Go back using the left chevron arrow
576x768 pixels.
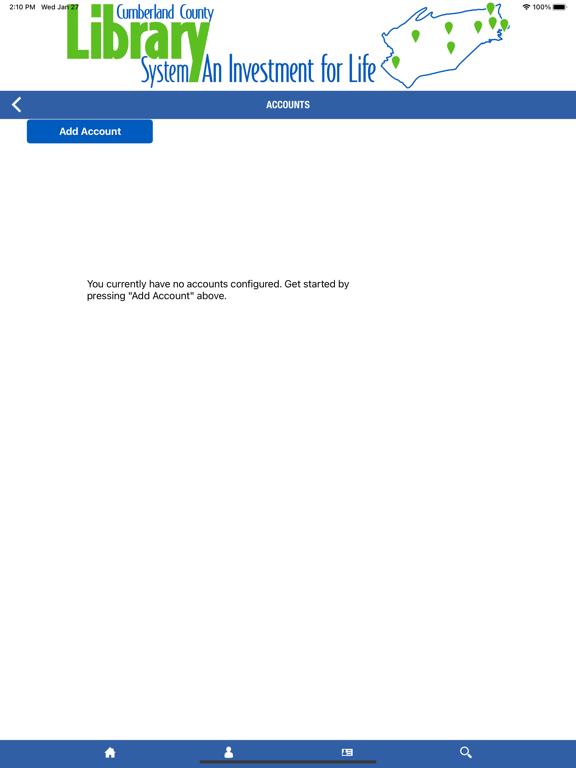17,104
